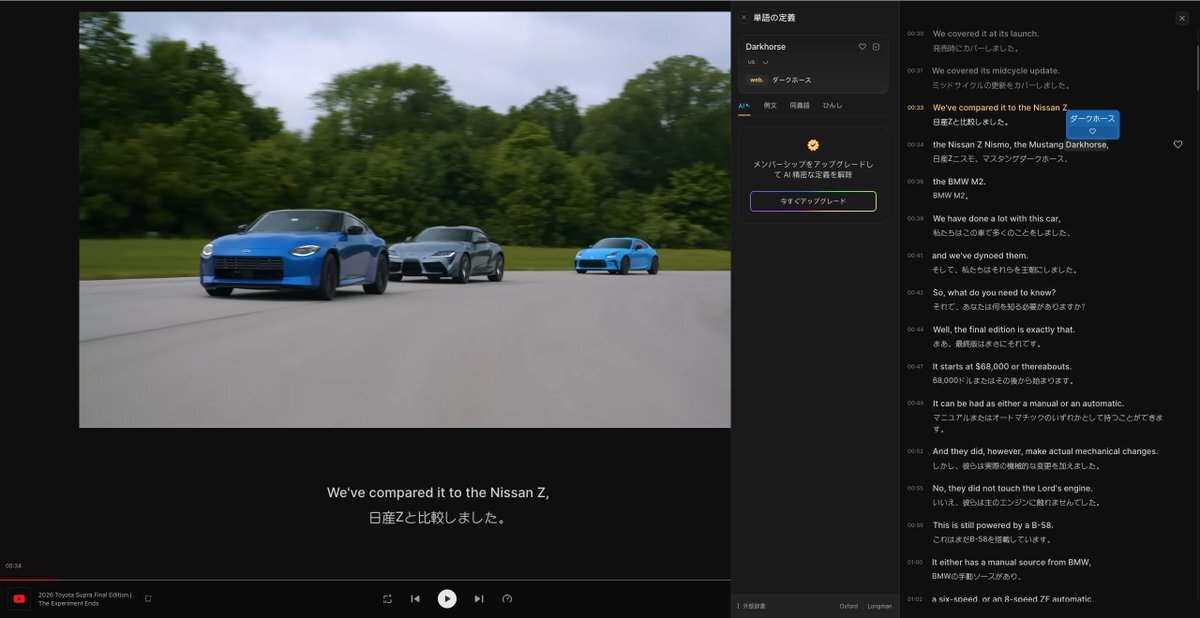Open the playback speed control
The image size is (1200, 618).
(507, 599)
